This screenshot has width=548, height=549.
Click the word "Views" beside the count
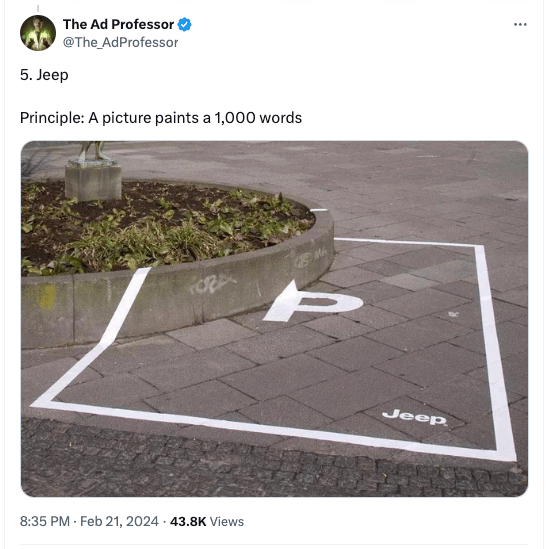click(x=227, y=521)
